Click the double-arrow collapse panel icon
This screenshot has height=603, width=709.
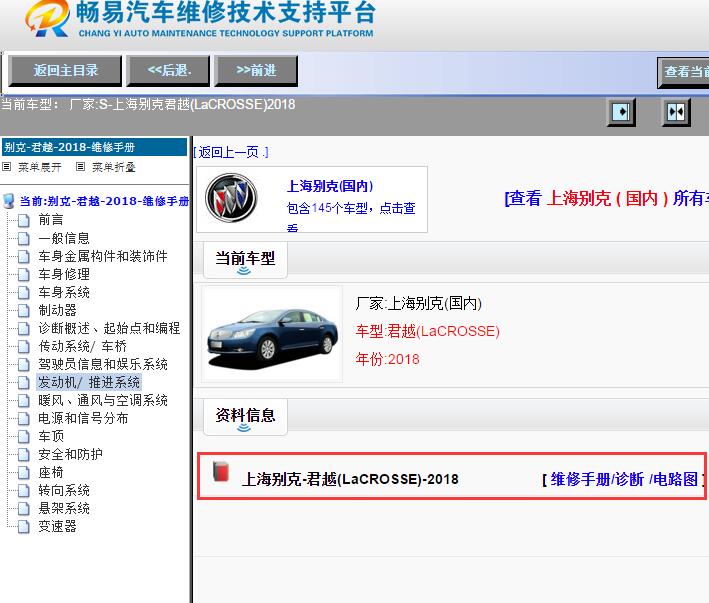point(676,112)
